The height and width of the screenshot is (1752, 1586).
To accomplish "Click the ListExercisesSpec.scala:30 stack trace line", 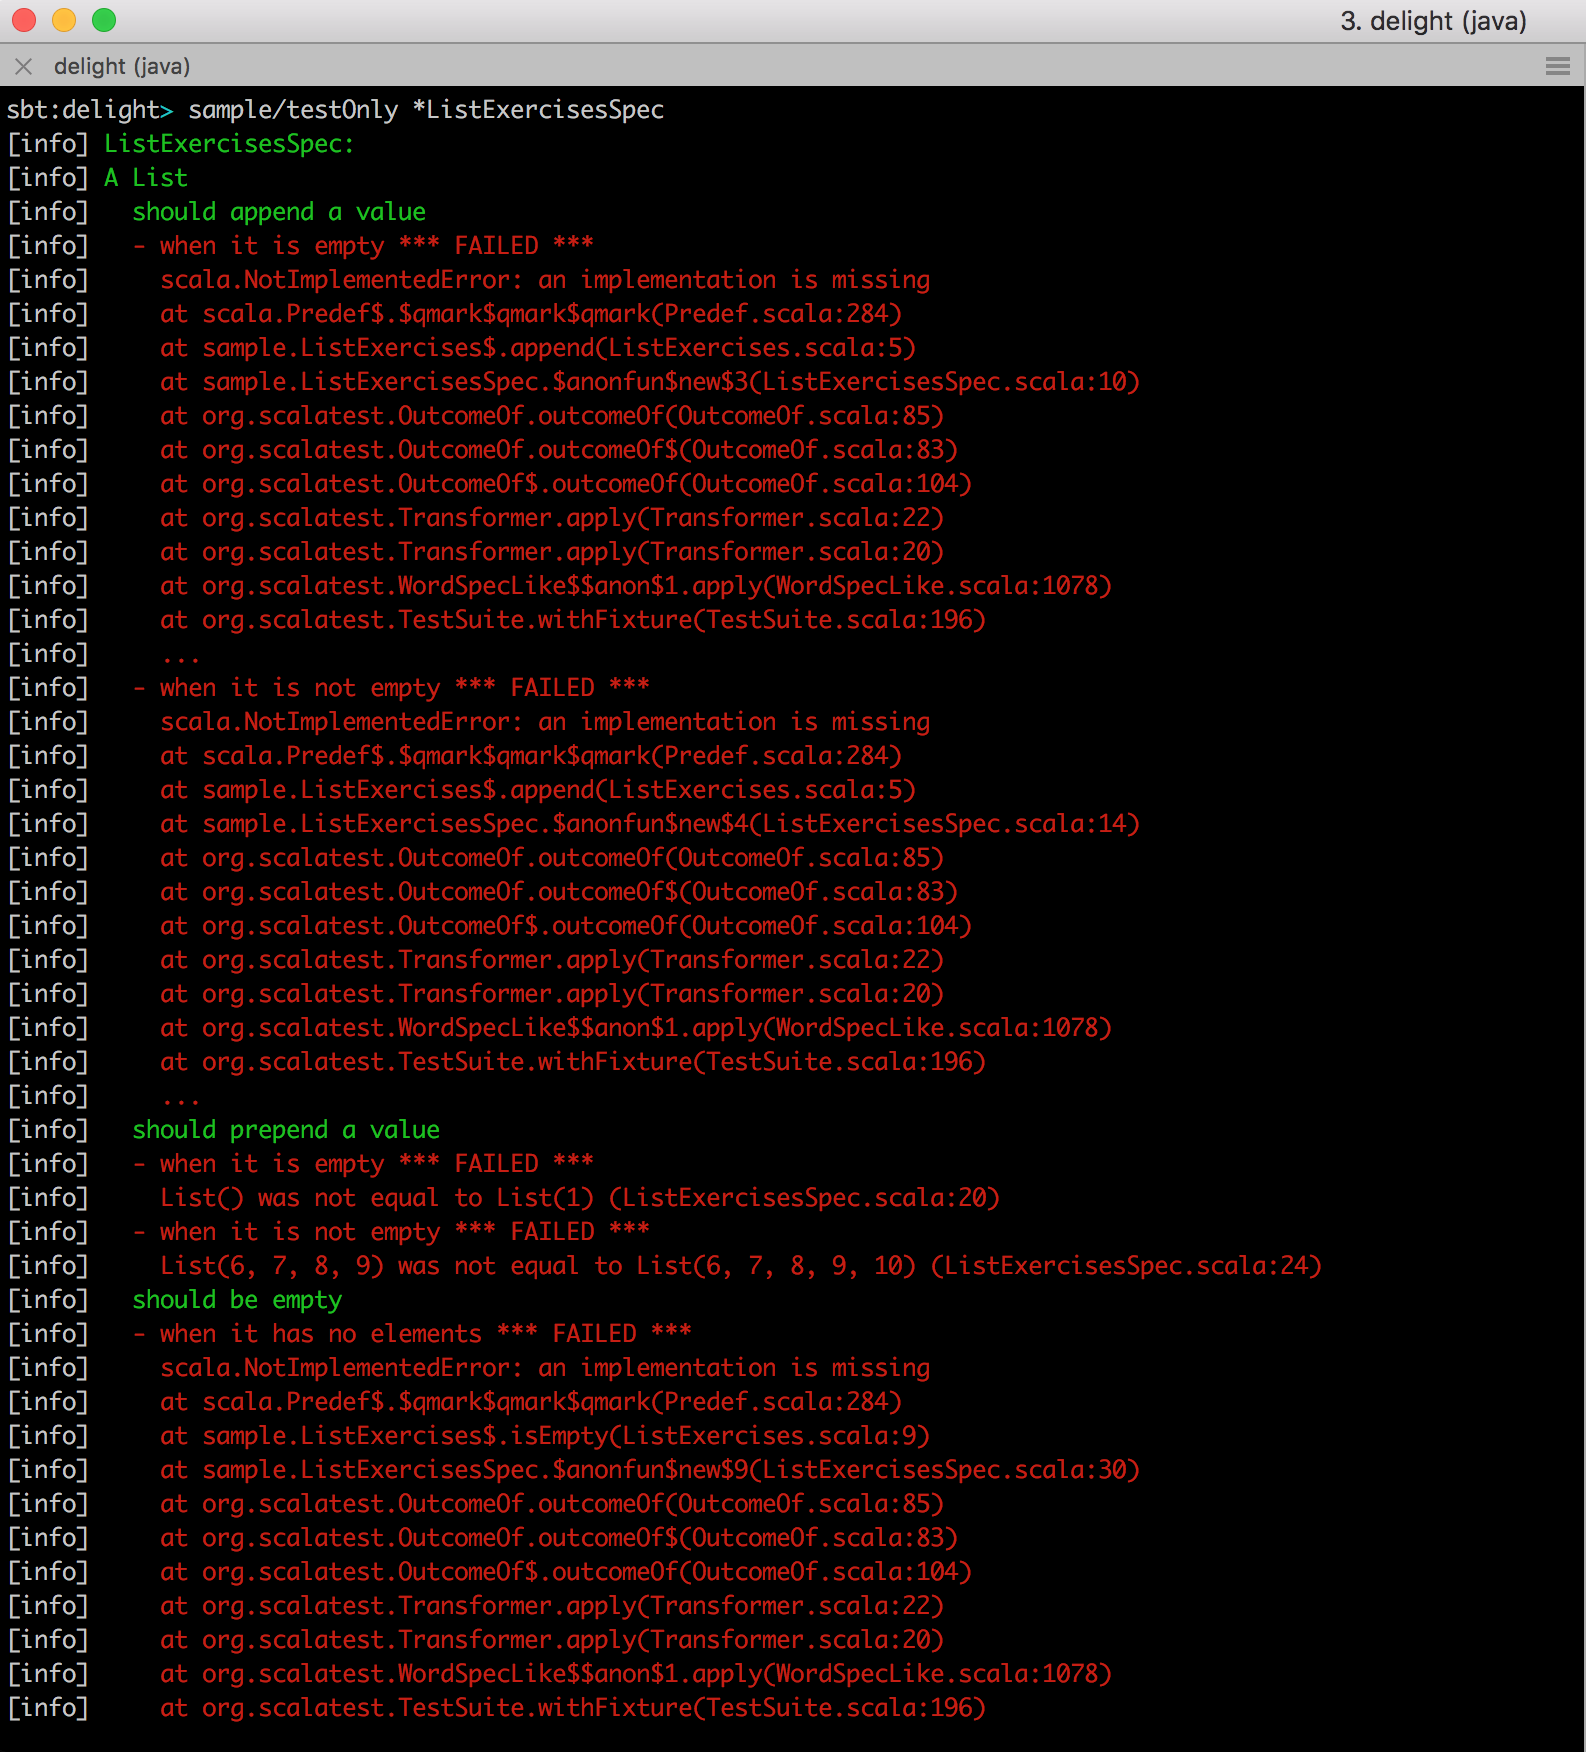I will coord(650,1470).
